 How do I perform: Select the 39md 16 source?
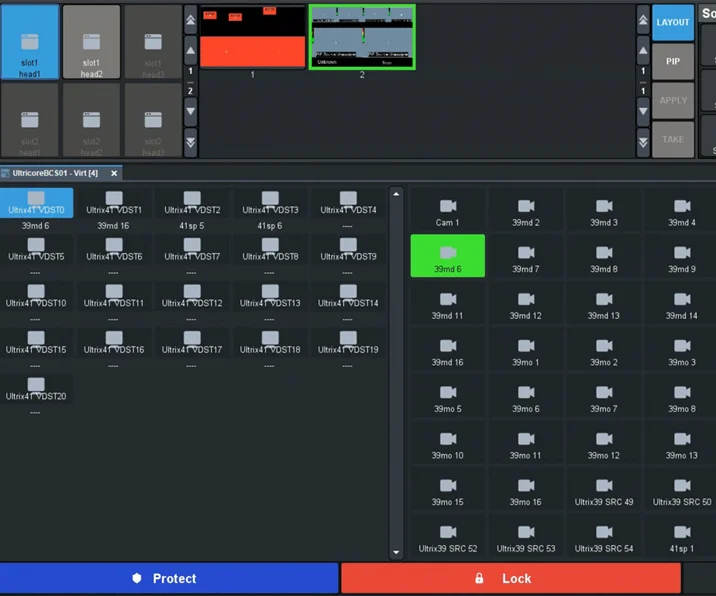[448, 349]
